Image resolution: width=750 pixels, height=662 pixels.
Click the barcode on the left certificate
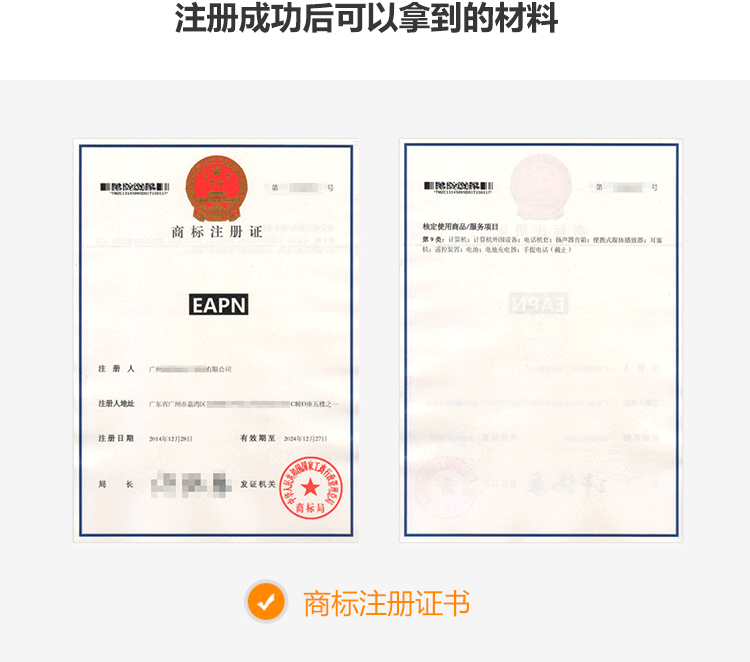pos(134,188)
